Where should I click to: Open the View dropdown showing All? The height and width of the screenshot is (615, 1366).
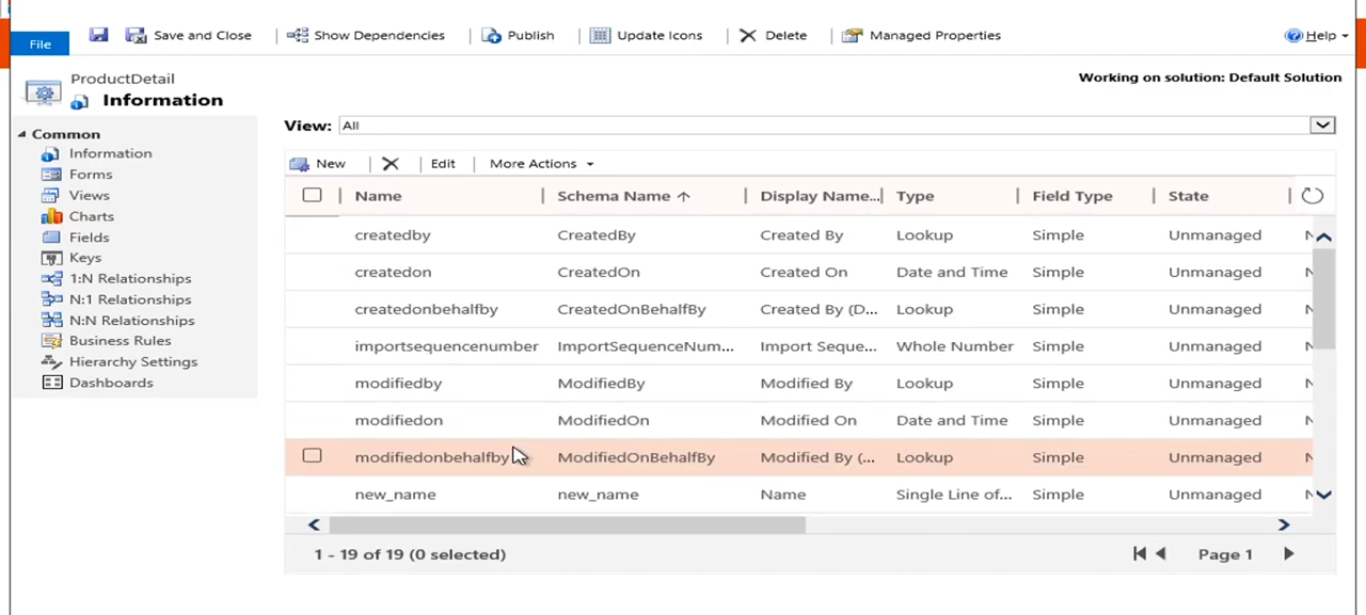click(1322, 125)
